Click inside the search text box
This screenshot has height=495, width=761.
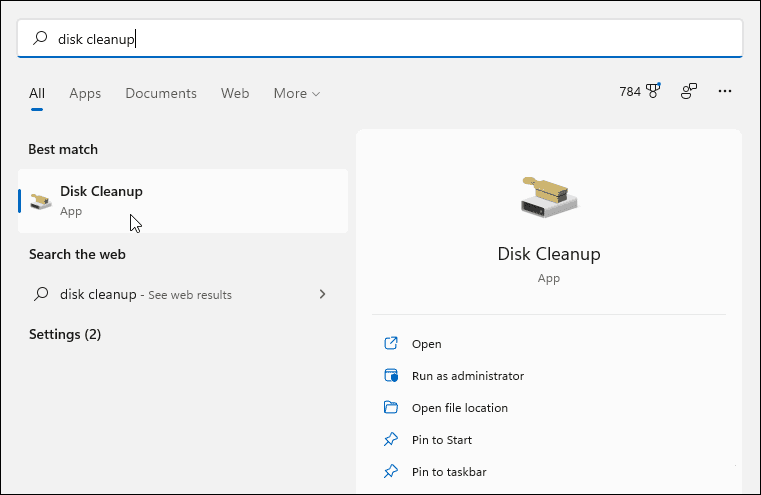(x=400, y=39)
